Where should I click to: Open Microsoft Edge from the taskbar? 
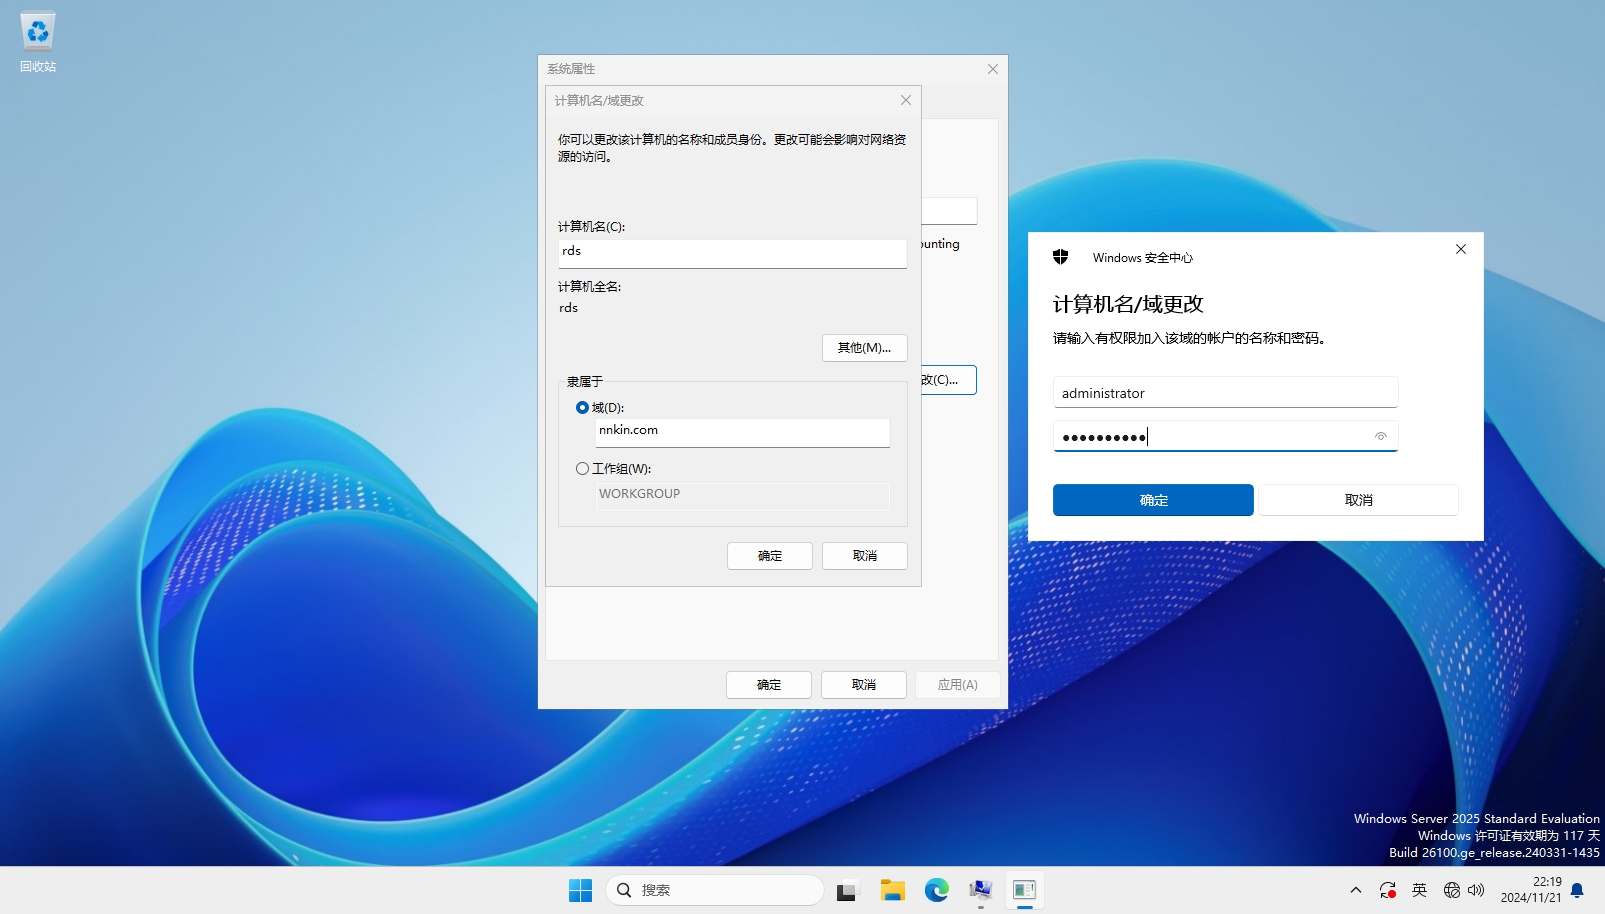pos(936,890)
